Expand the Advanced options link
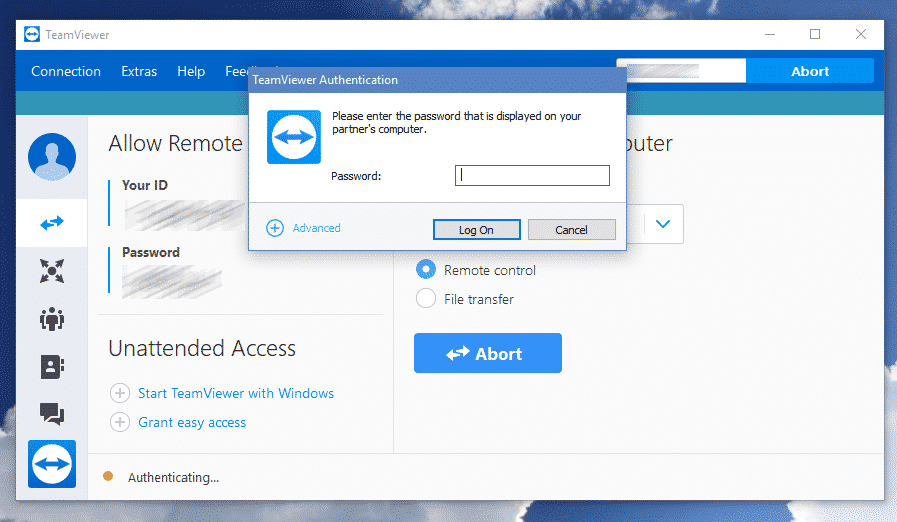The height and width of the screenshot is (522, 897). [x=316, y=228]
